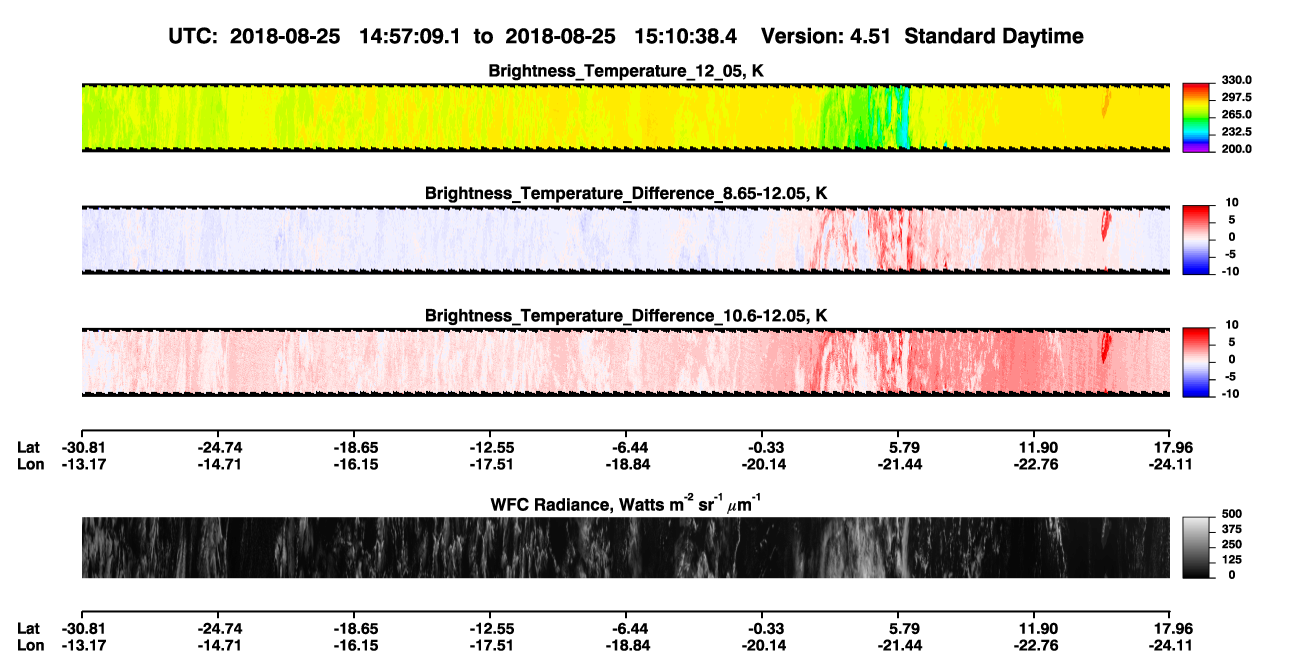Click the UTC time range header
1300x667 pixels.
coord(459,36)
